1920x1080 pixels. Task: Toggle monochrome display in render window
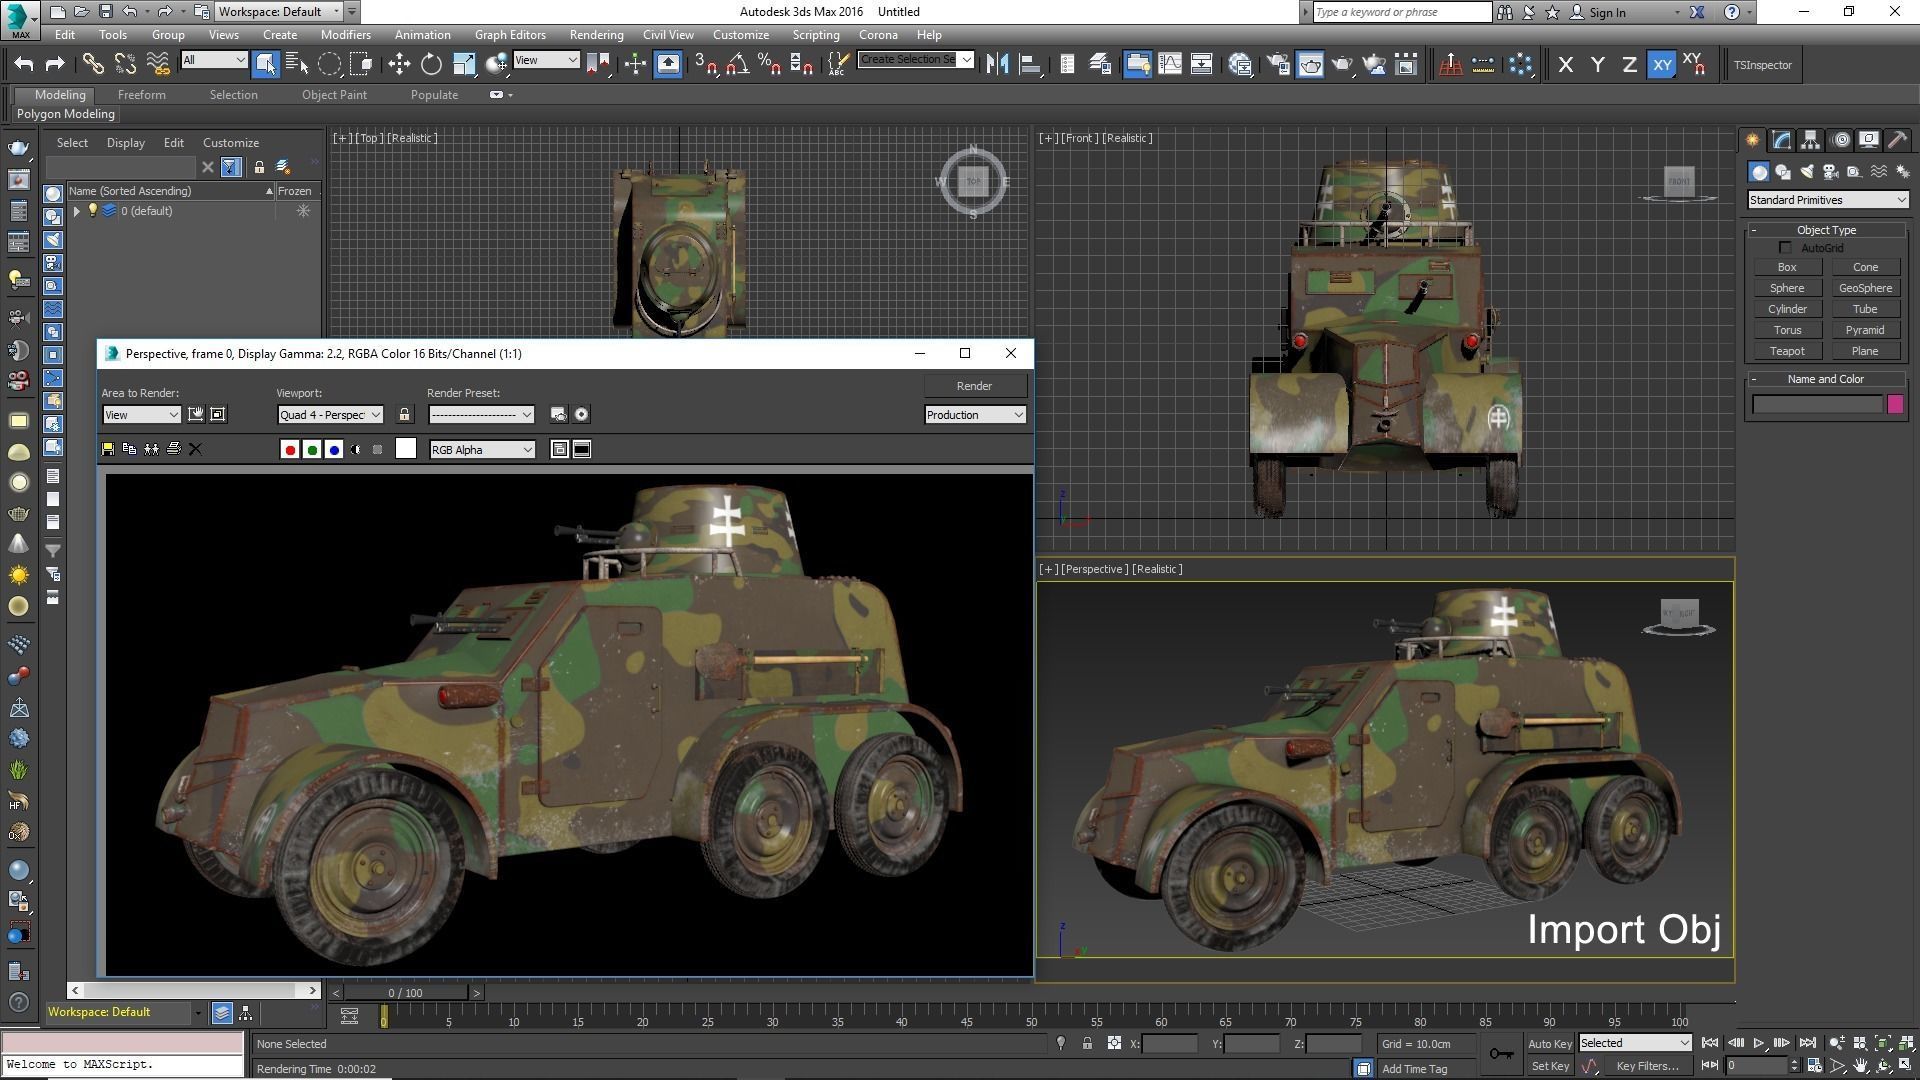point(377,450)
